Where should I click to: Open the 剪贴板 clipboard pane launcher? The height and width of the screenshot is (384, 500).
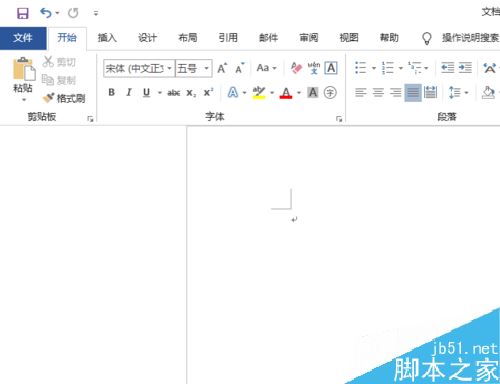[90, 118]
